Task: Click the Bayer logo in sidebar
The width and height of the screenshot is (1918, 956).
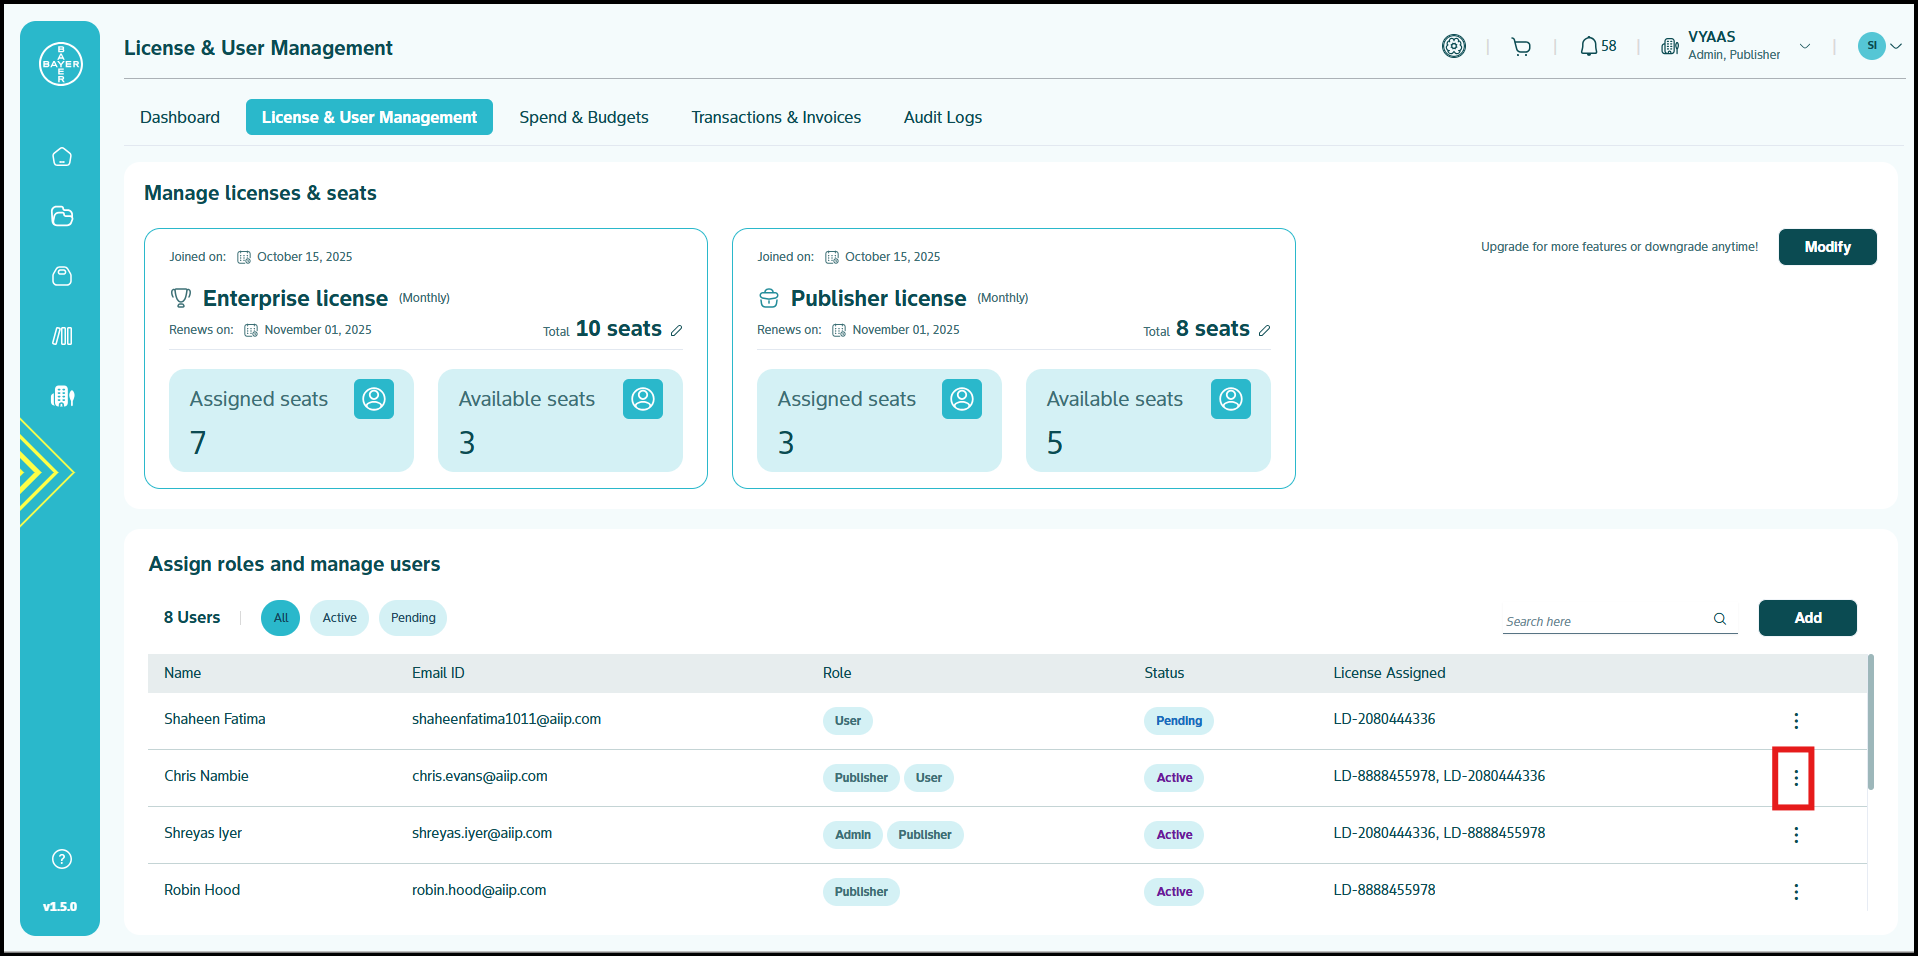Action: click(x=61, y=64)
